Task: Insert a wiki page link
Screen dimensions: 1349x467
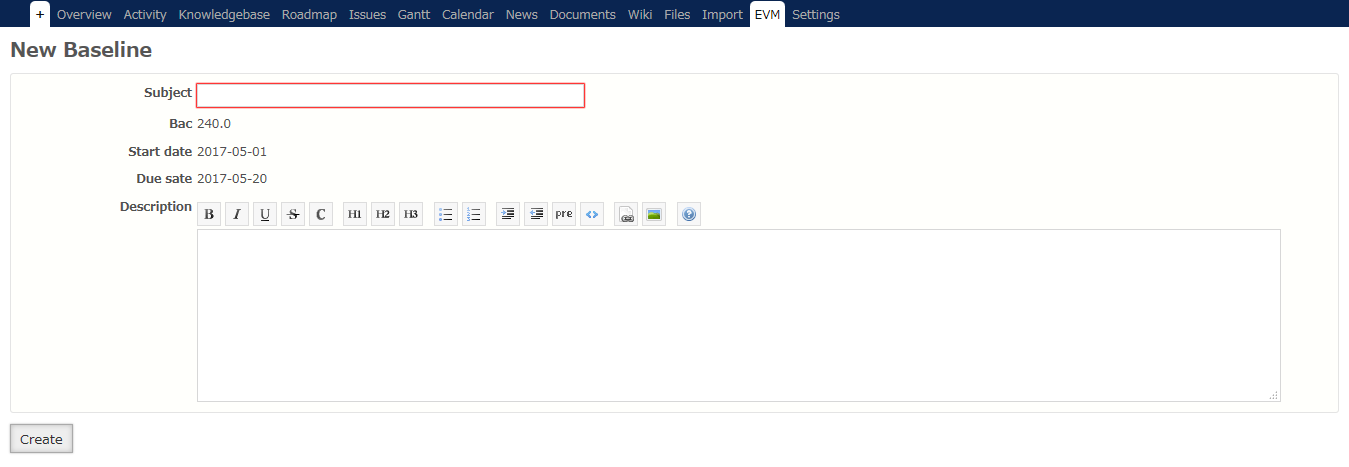Action: point(626,214)
